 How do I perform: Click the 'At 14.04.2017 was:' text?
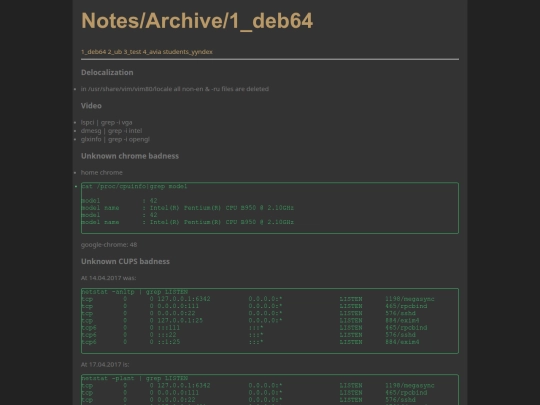click(108, 278)
